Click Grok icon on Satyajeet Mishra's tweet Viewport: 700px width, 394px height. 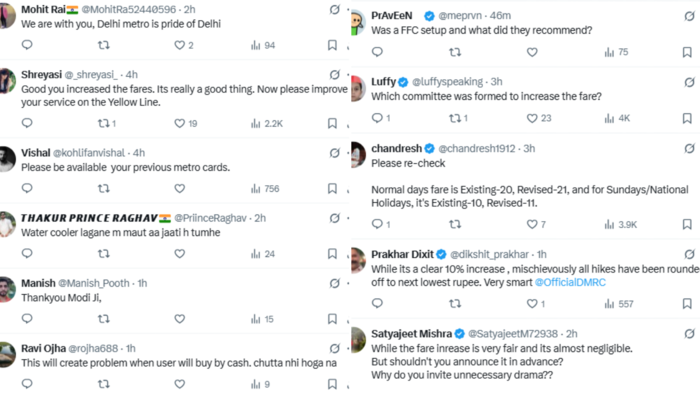[689, 334]
